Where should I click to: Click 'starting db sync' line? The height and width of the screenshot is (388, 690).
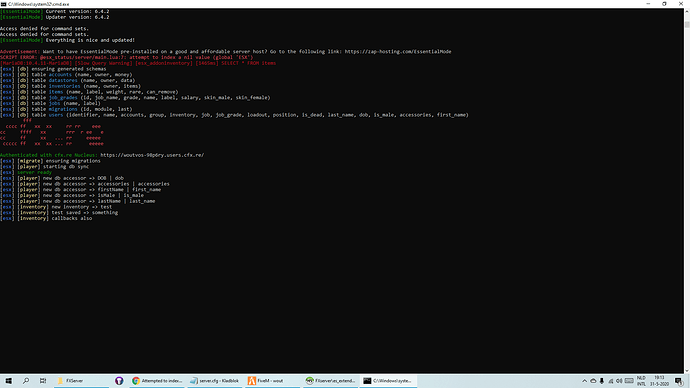[x=44, y=166]
